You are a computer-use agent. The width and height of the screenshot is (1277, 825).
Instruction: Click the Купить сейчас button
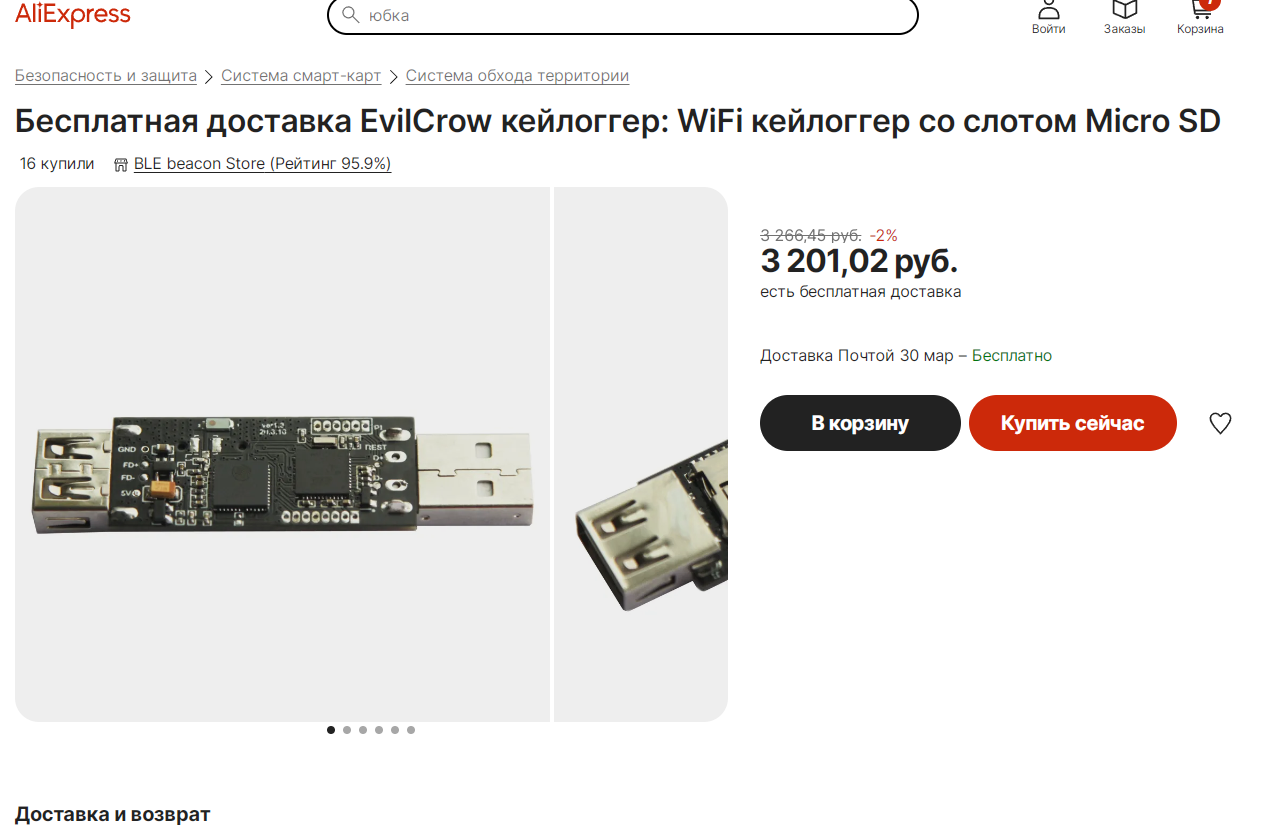pyautogui.click(x=1073, y=423)
